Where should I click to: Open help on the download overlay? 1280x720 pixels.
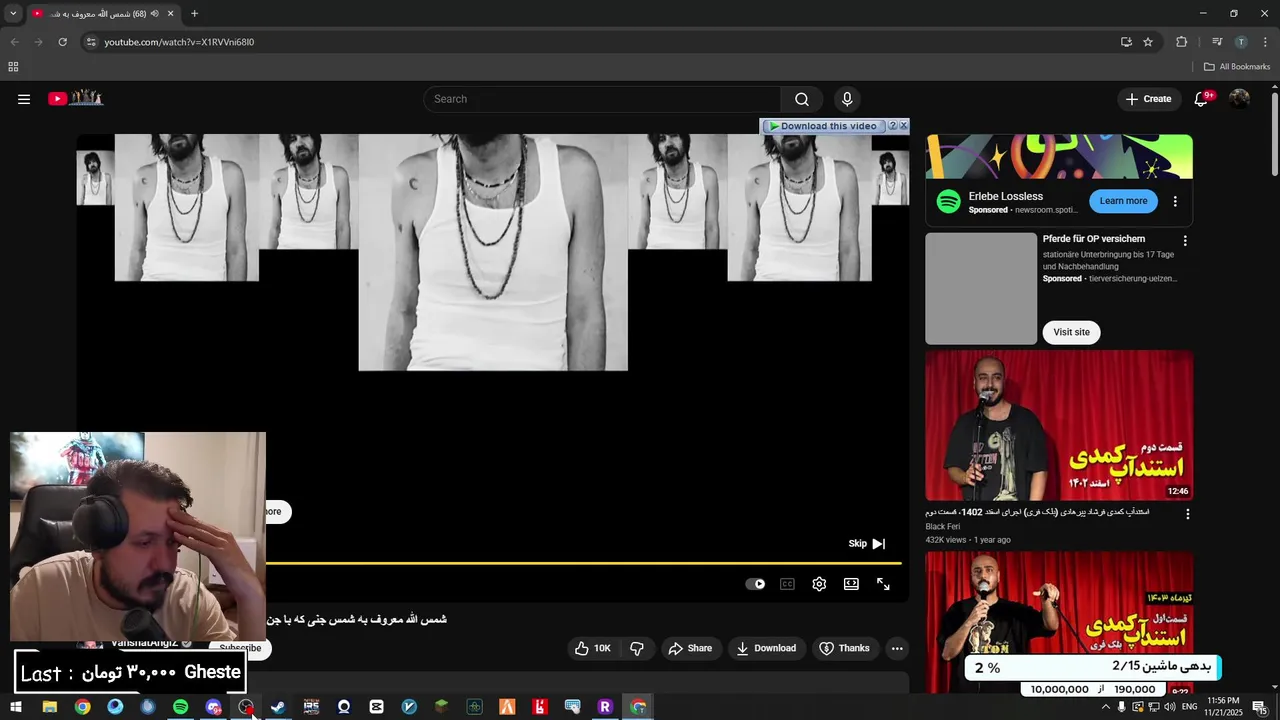pos(893,126)
